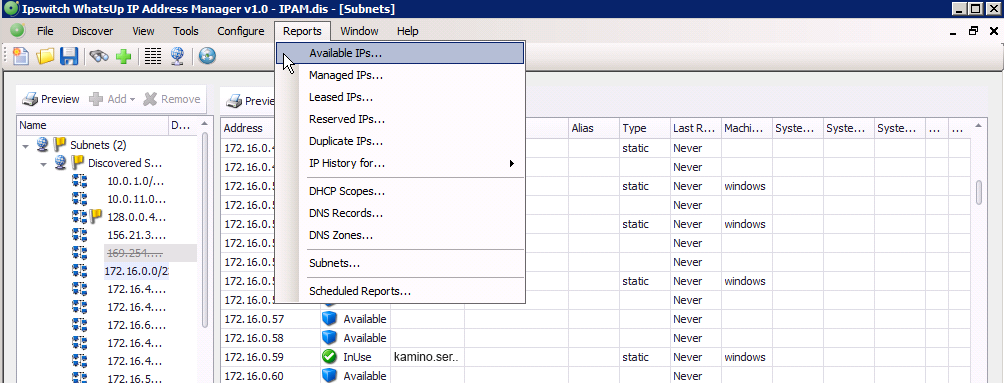The height and width of the screenshot is (383, 1004).
Task: Open the Add dropdown in subnet panel
Action: (x=132, y=99)
